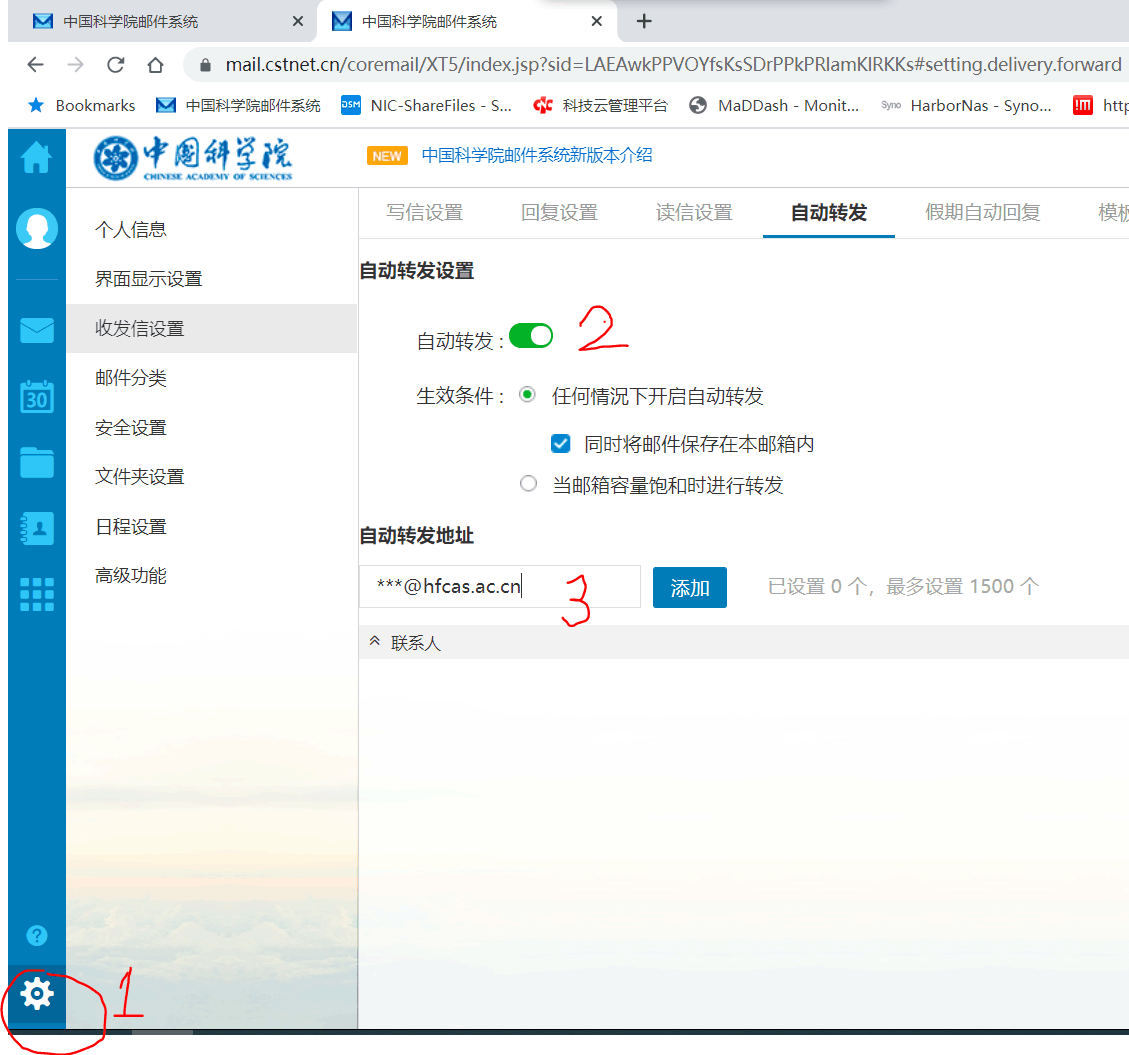Open the apps grid icon
The width and height of the screenshot is (1129, 1055).
pyautogui.click(x=37, y=594)
